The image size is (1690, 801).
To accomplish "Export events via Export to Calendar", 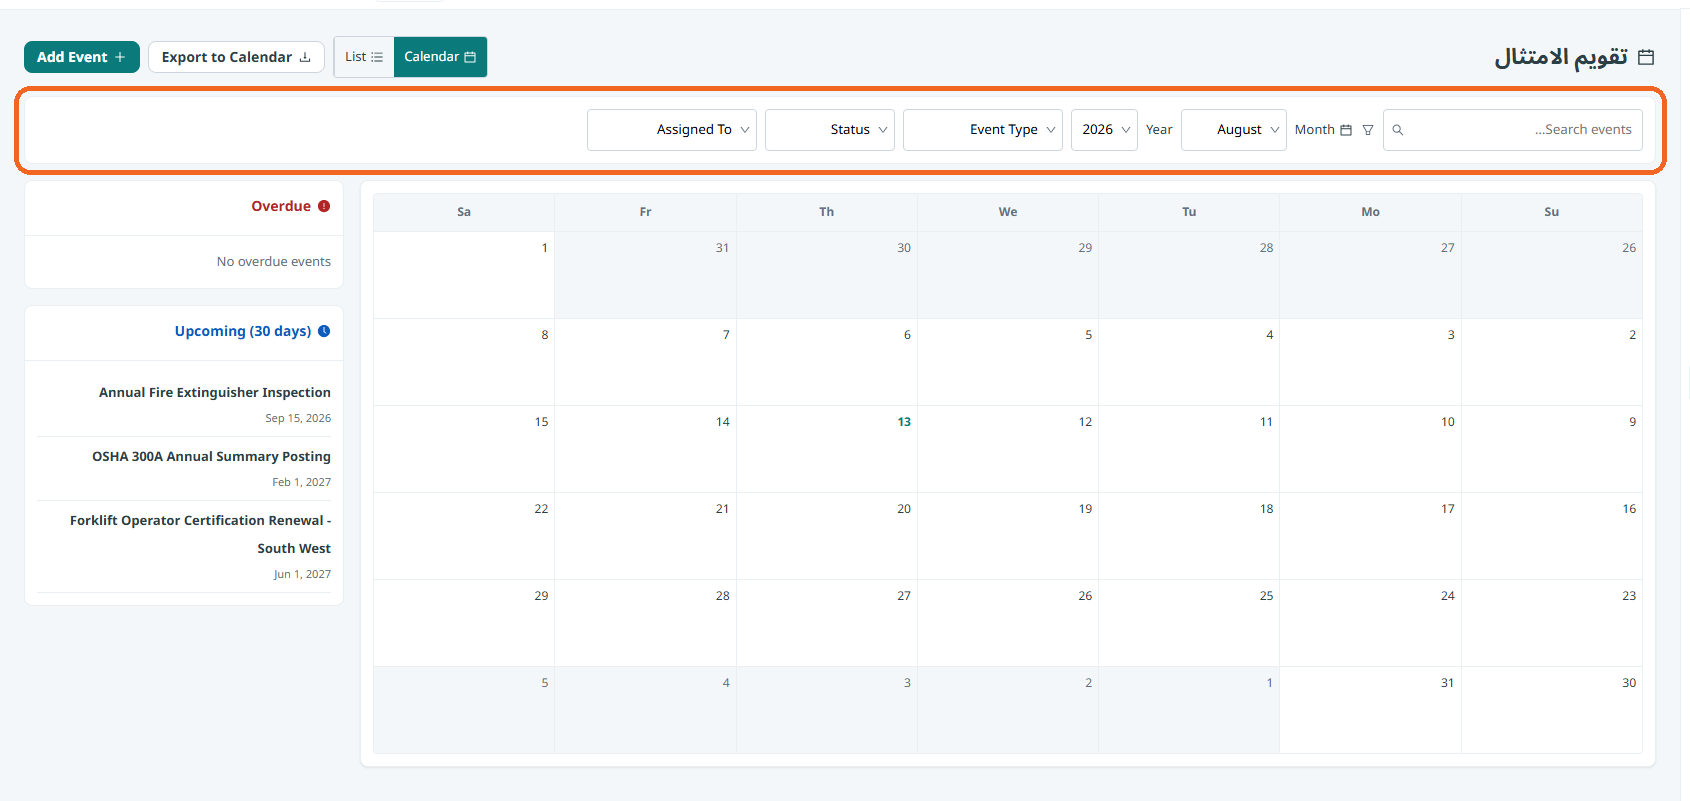I will (x=236, y=57).
